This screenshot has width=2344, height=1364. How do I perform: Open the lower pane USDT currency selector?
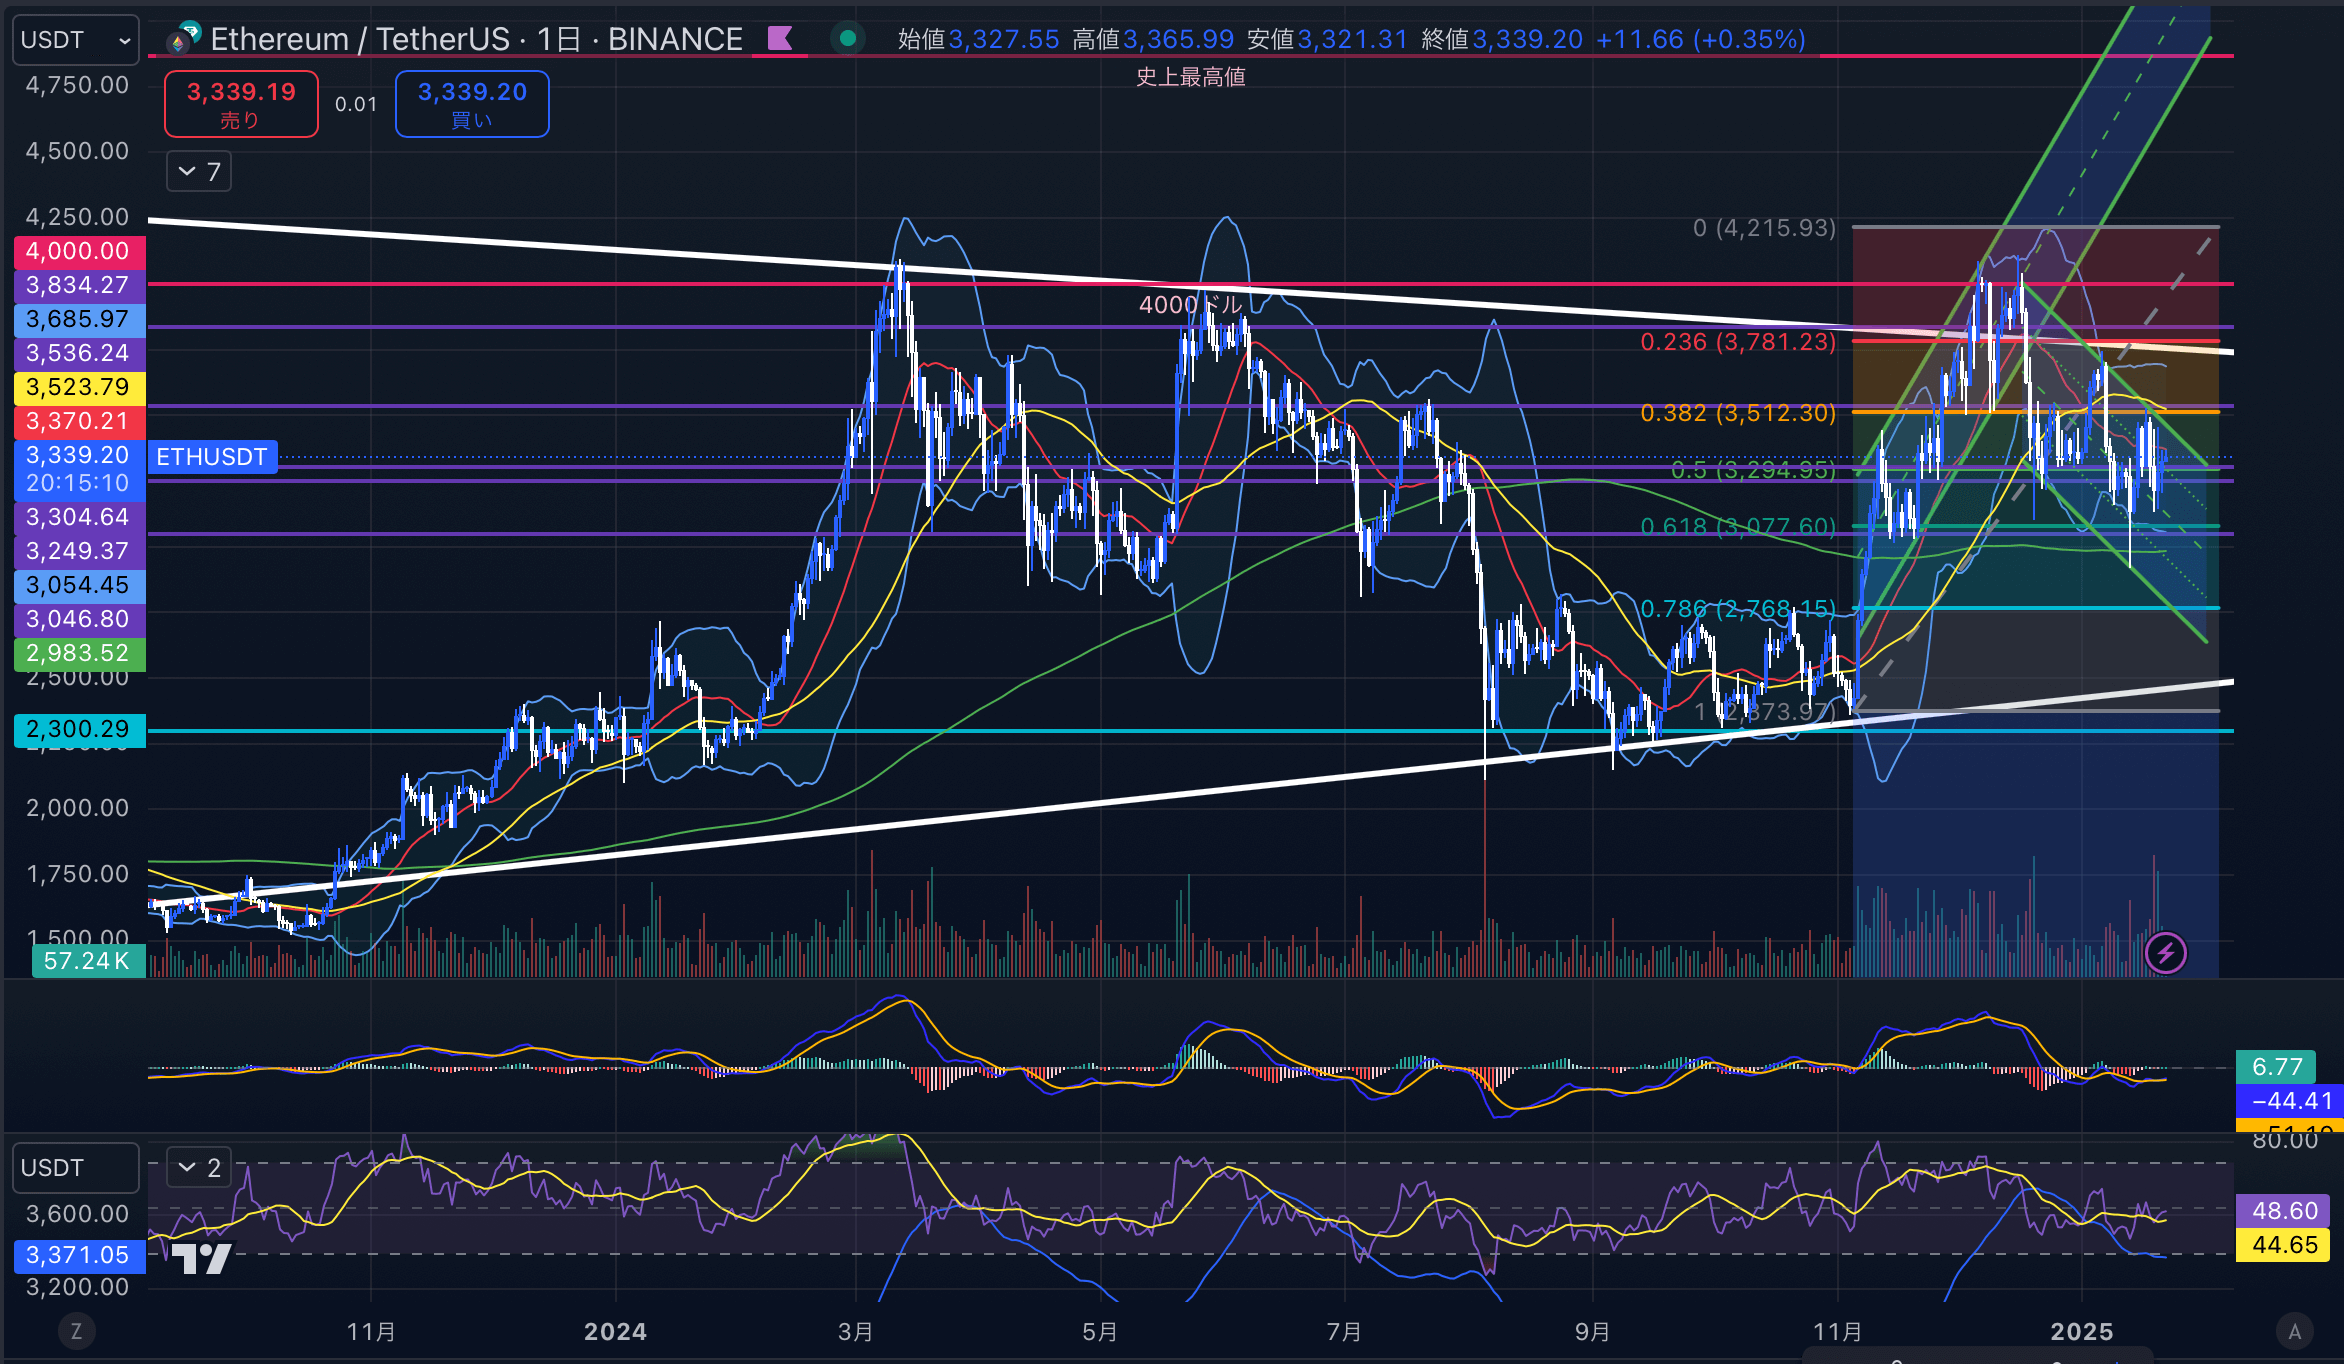click(x=76, y=1168)
